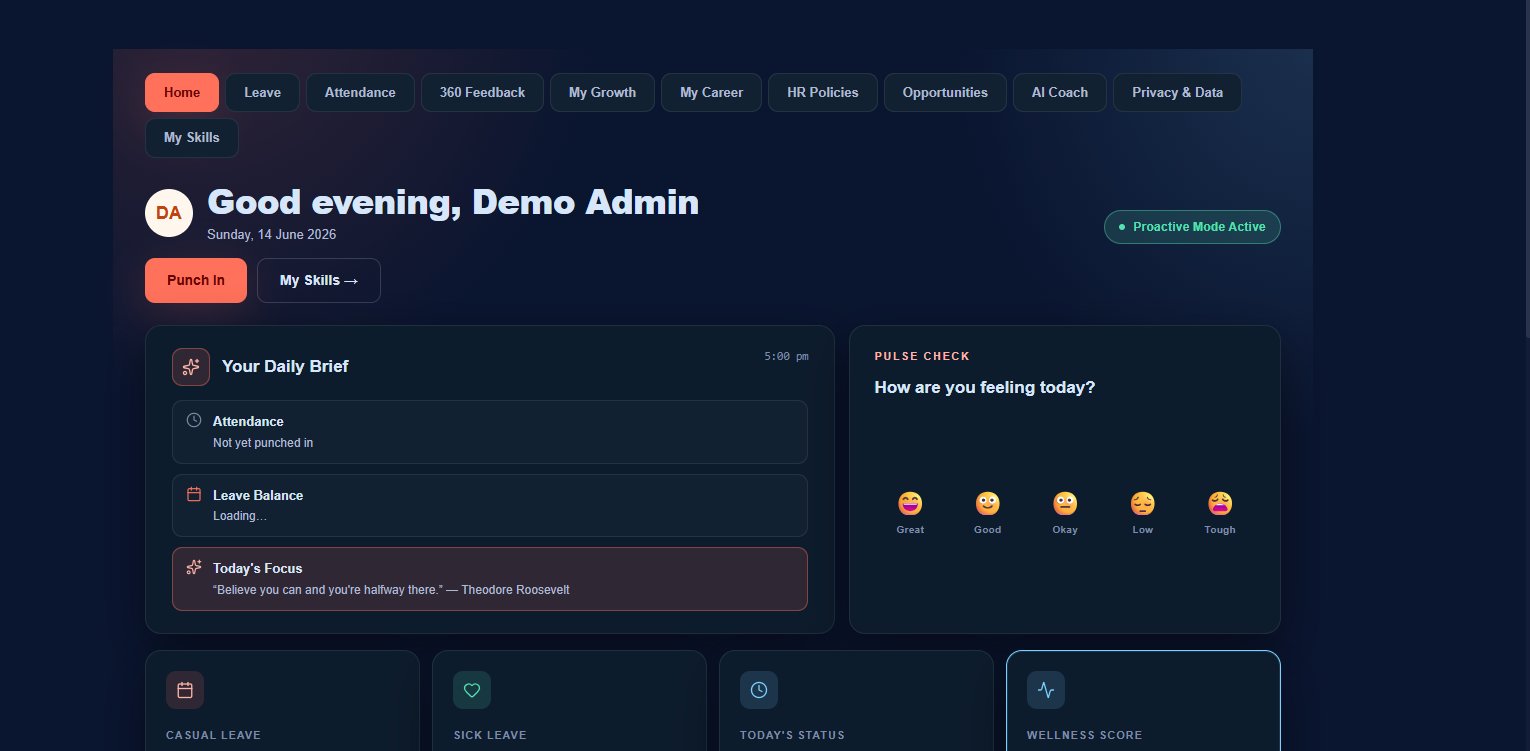The width and height of the screenshot is (1530, 751).
Task: Click the Leave Balance calendar icon
Action: [x=194, y=494]
